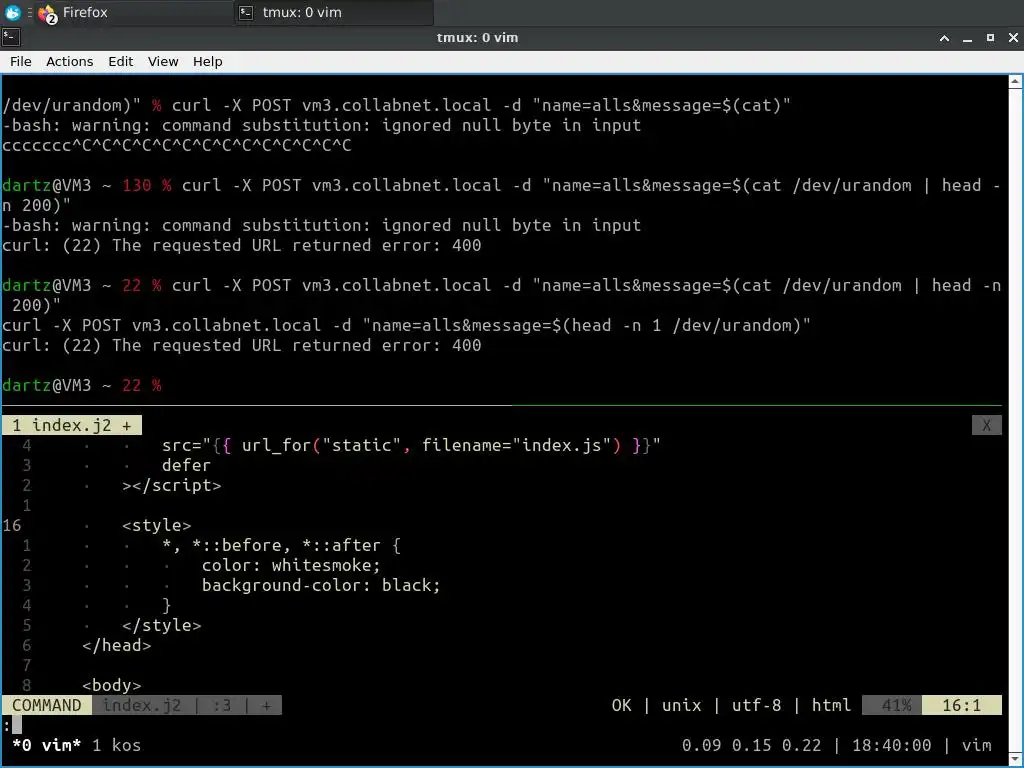Select the 1 kos tmux window

tap(116, 745)
